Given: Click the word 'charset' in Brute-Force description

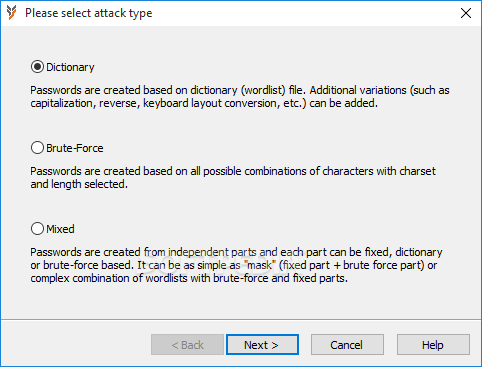Looking at the screenshot, I should (x=418, y=171).
